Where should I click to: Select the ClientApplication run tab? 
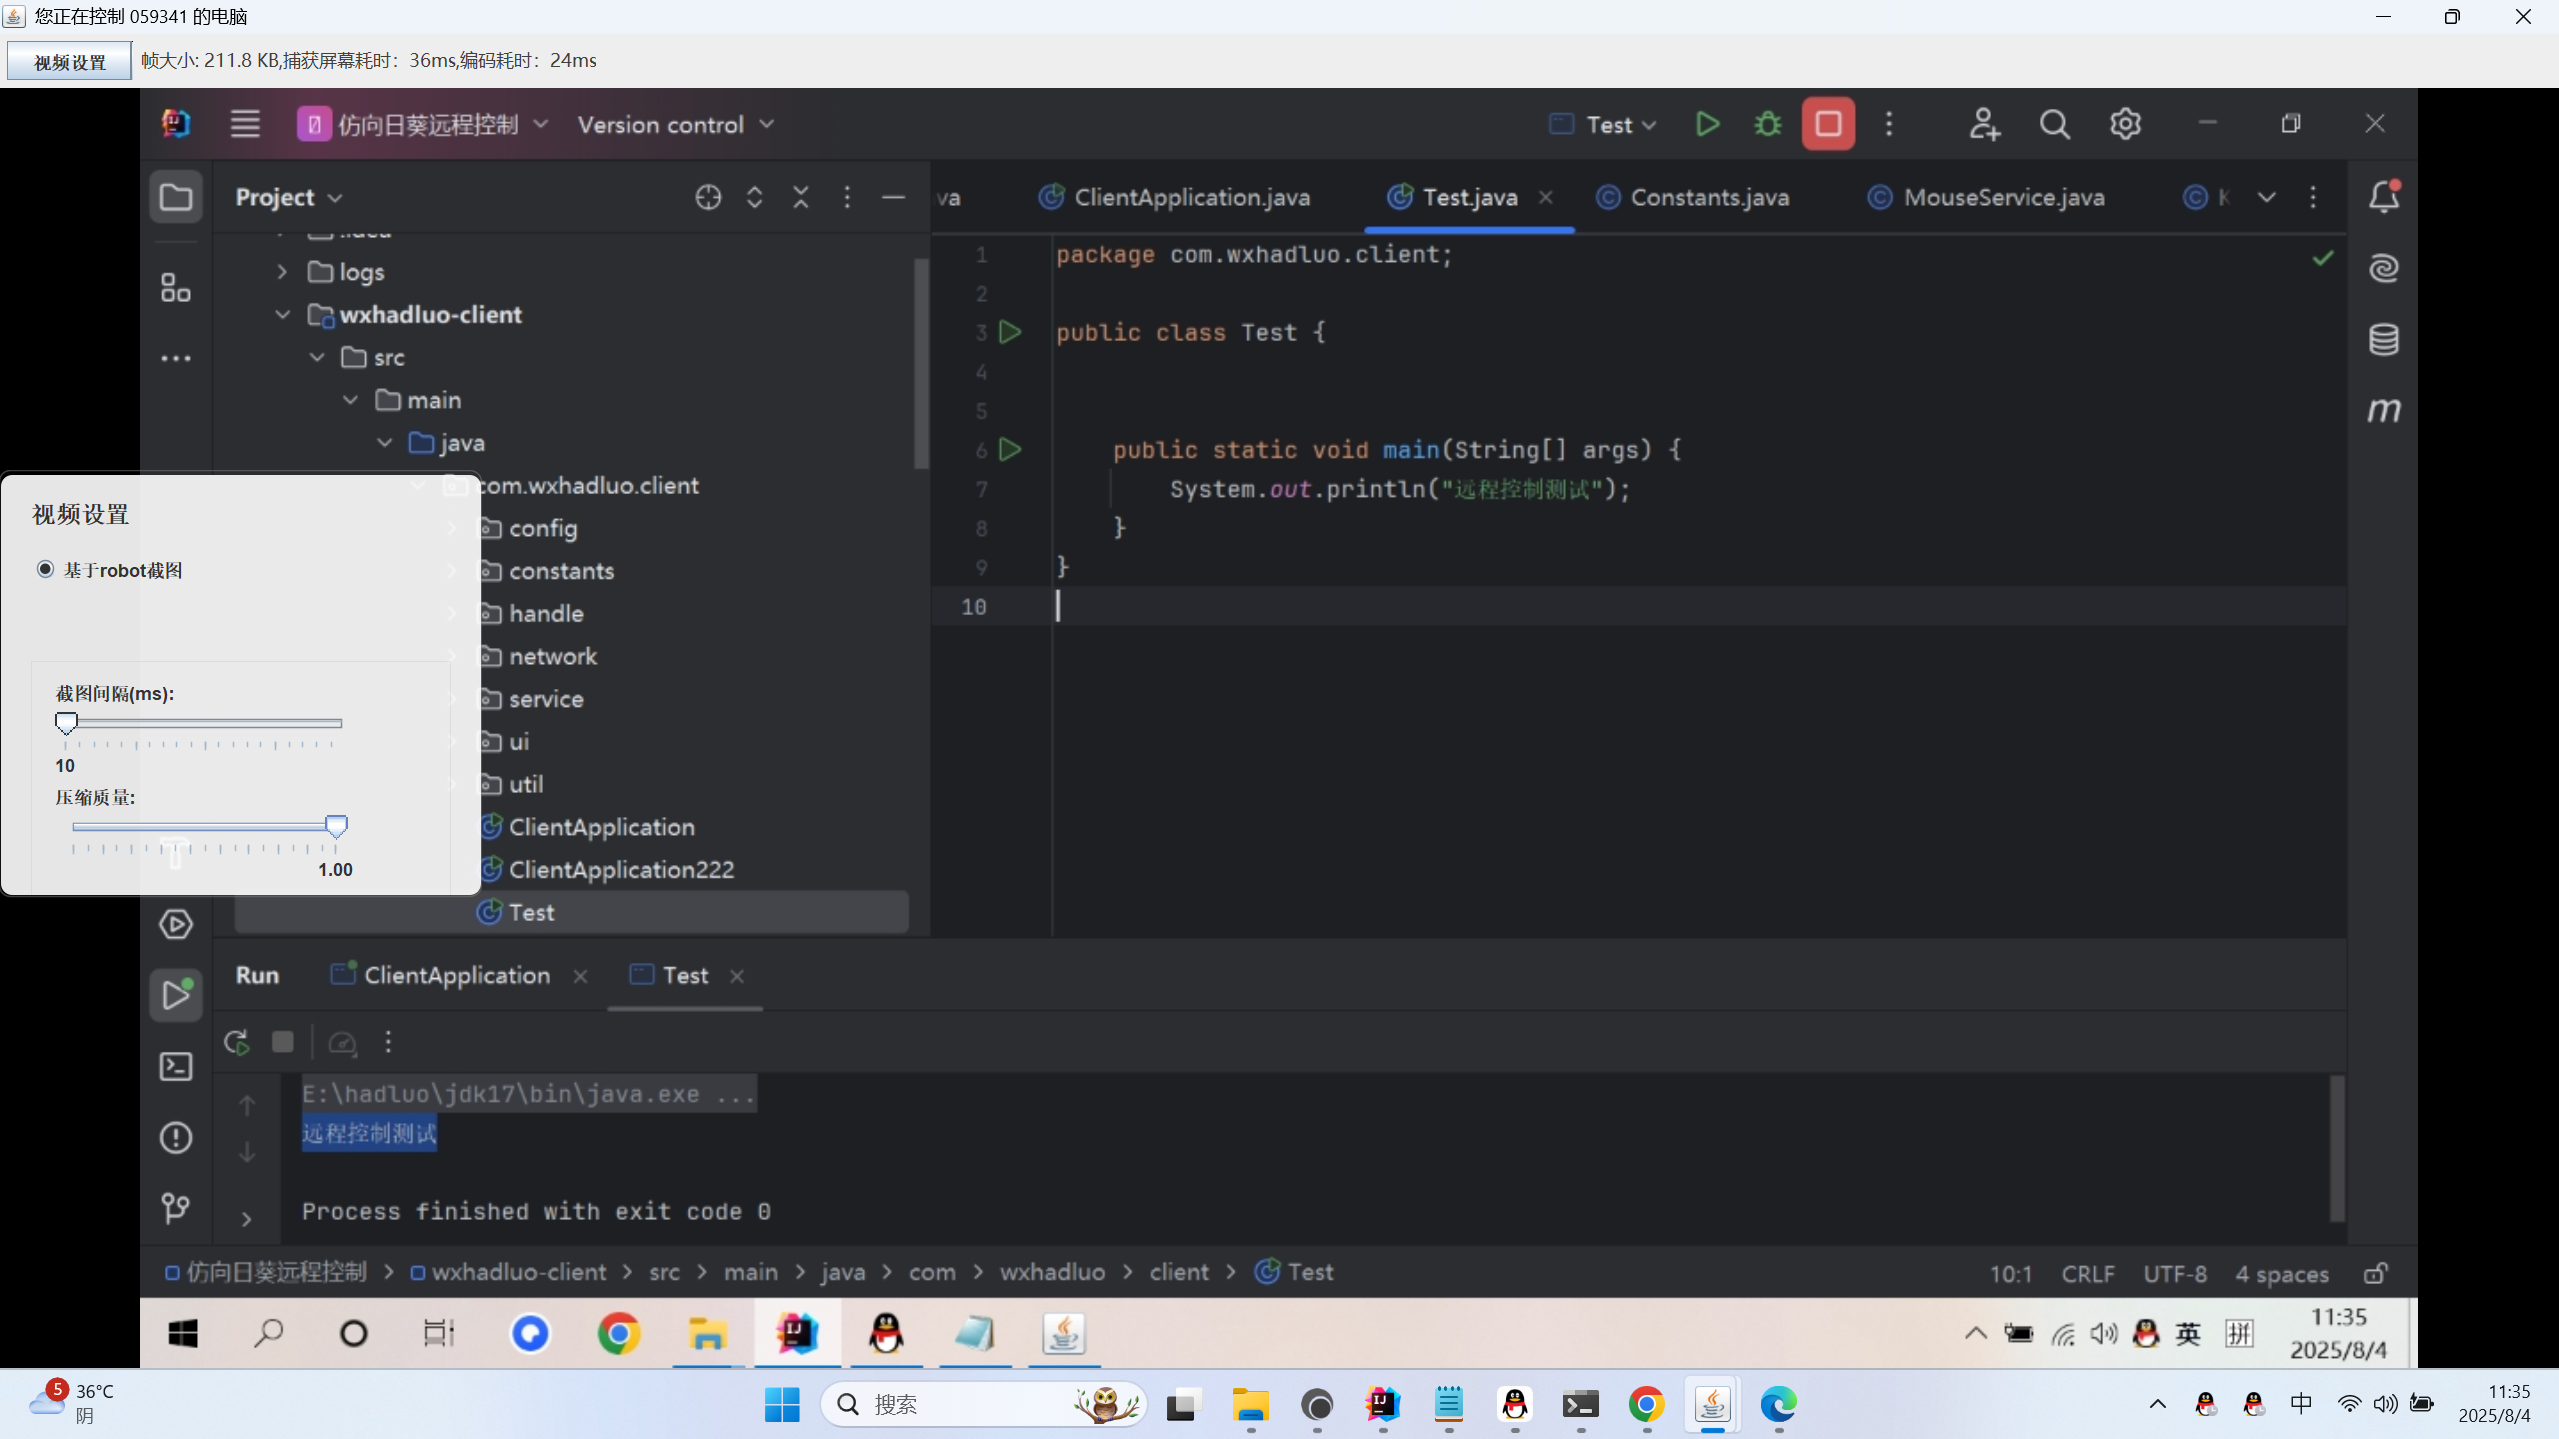point(456,975)
